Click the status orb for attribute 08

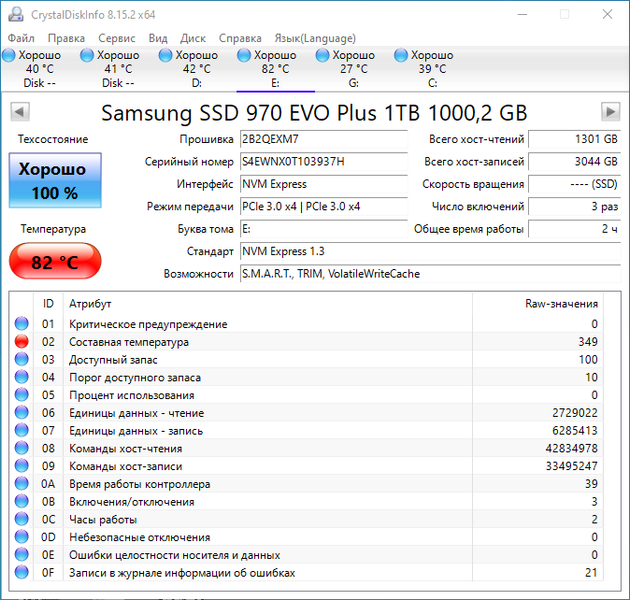point(22,448)
